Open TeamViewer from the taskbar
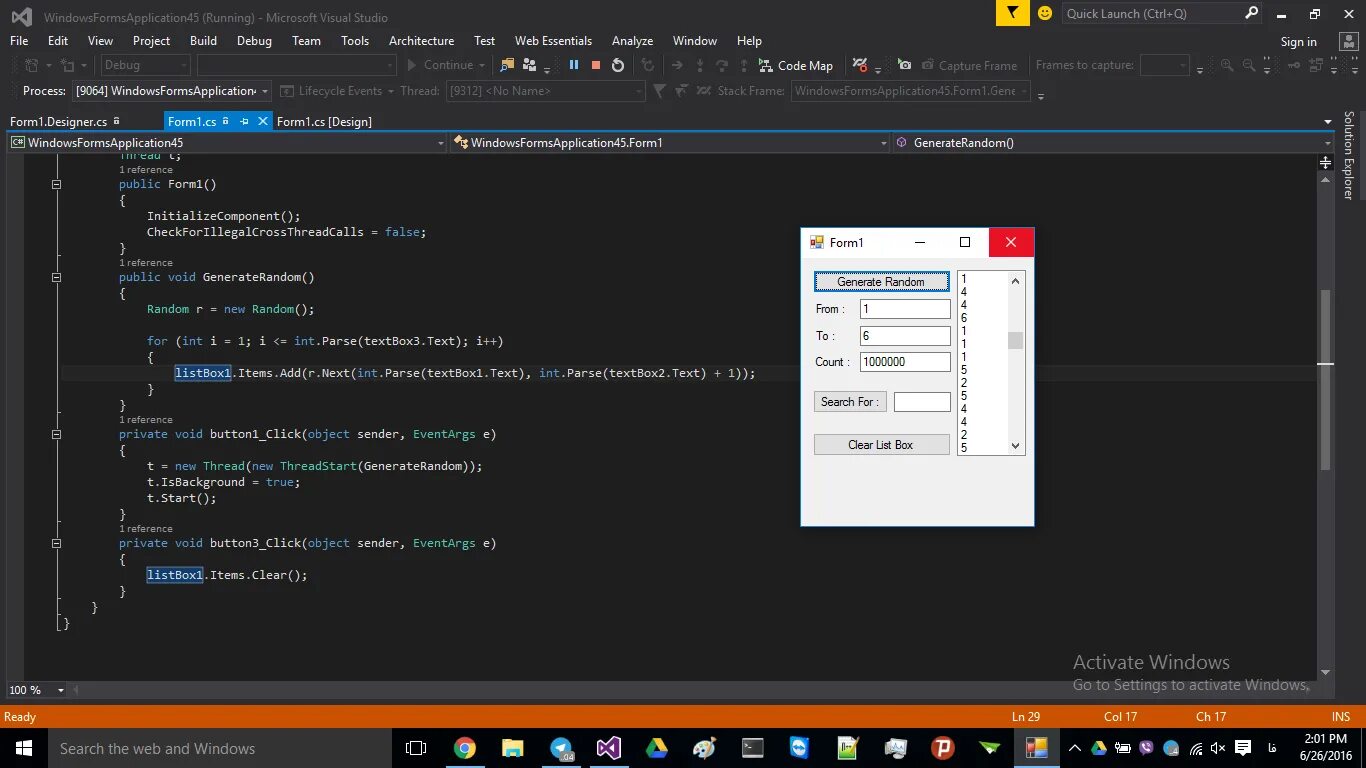The height and width of the screenshot is (768, 1366). [799, 748]
